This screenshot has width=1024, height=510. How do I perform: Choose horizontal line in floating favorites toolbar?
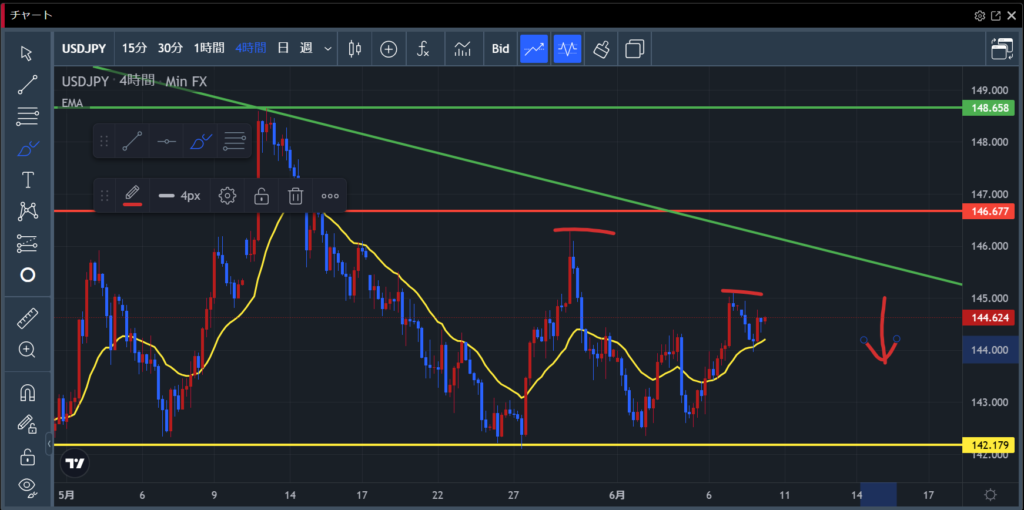point(167,140)
